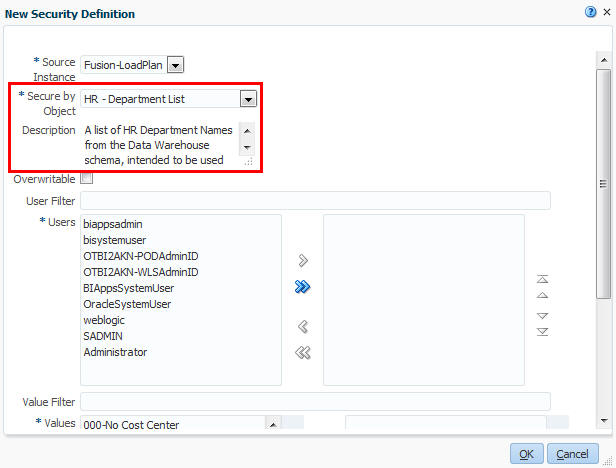Click the Description box down arrow
The width and height of the screenshot is (616, 468).
click(247, 147)
